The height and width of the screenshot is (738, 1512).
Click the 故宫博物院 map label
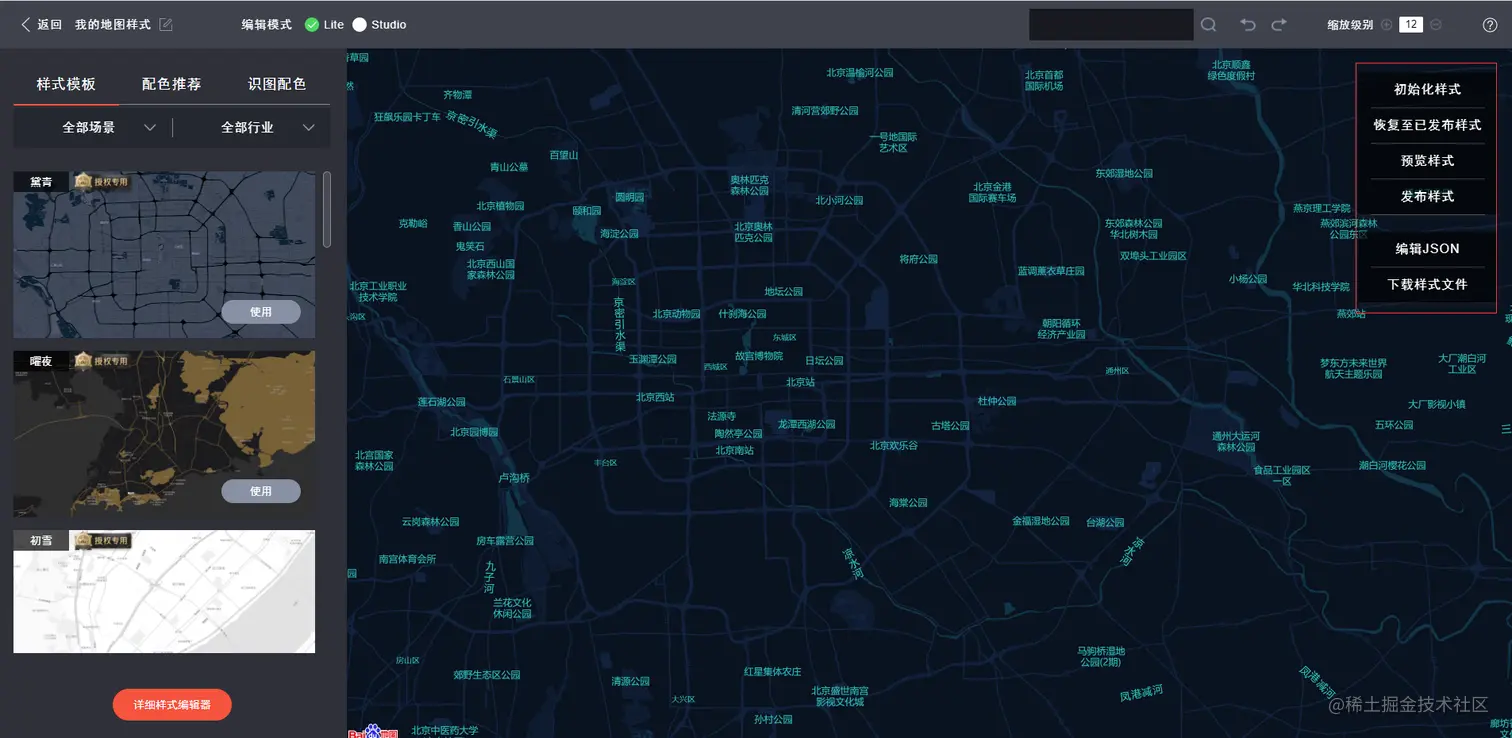coord(759,355)
